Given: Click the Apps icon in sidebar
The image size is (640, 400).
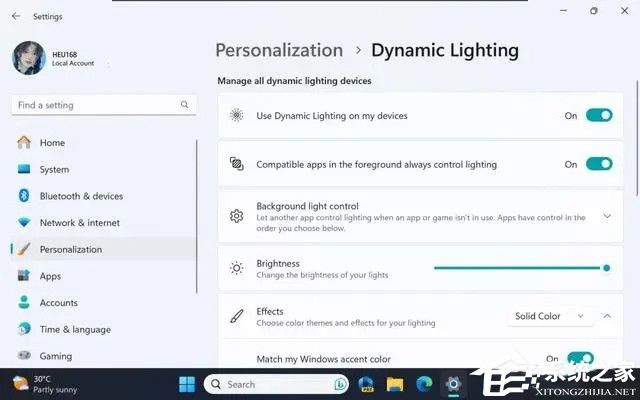Looking at the screenshot, I should [24, 276].
